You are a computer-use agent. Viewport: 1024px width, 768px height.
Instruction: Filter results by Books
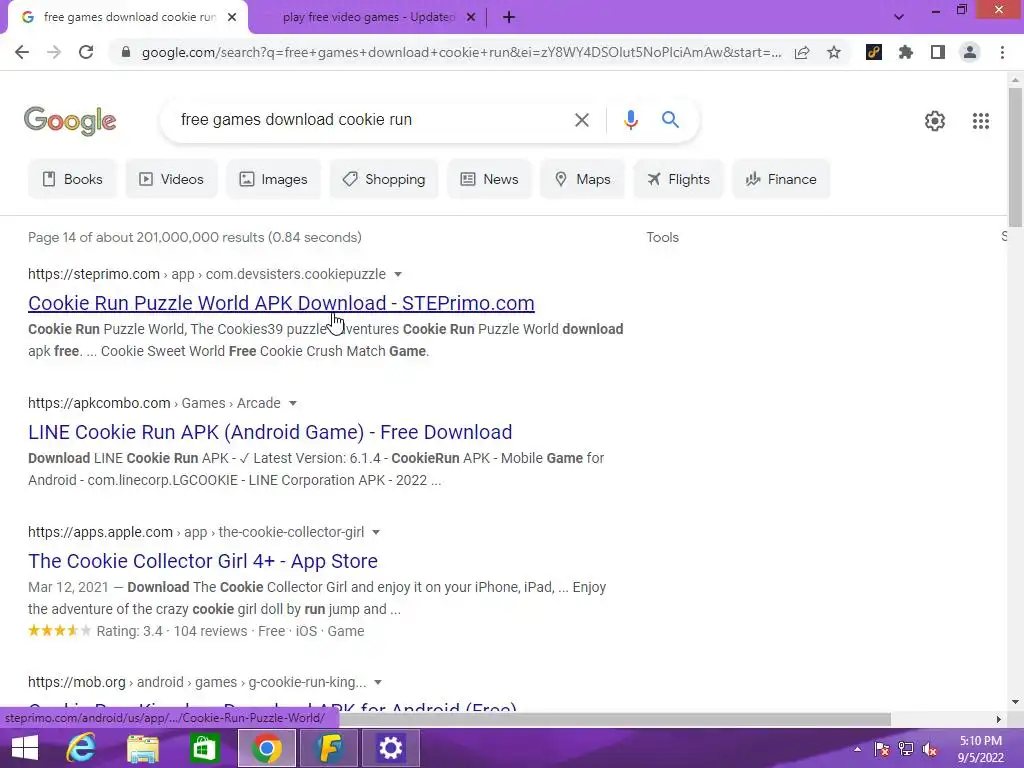tap(72, 179)
